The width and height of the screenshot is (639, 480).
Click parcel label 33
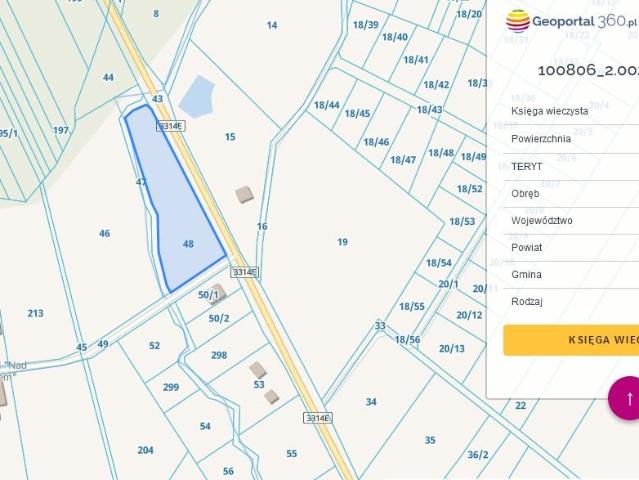coord(380,326)
